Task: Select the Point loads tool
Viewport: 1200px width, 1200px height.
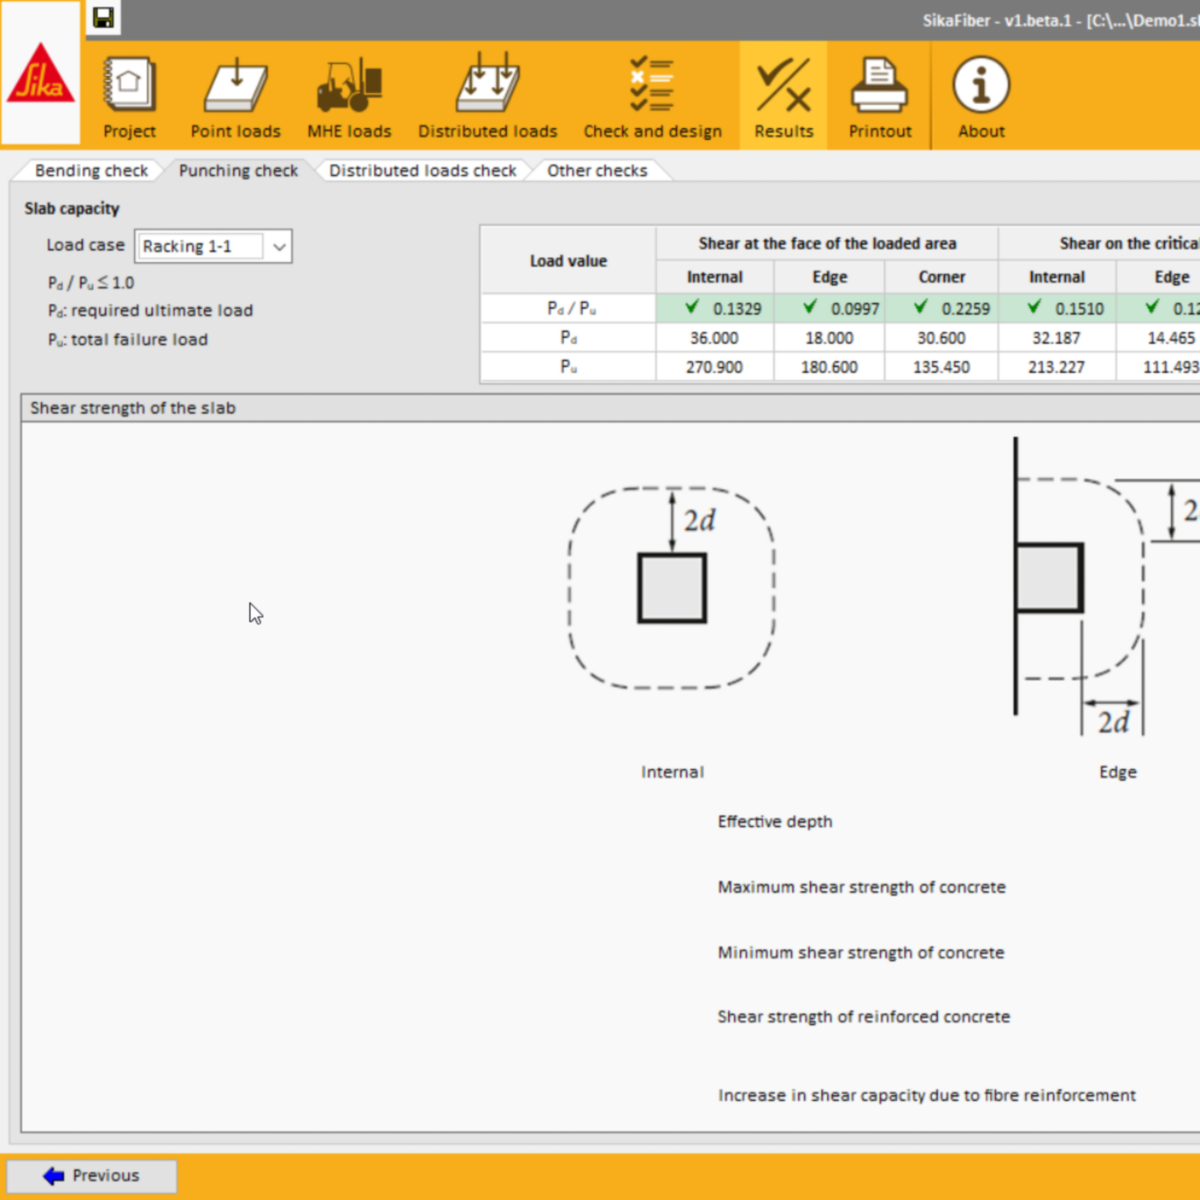Action: 236,95
